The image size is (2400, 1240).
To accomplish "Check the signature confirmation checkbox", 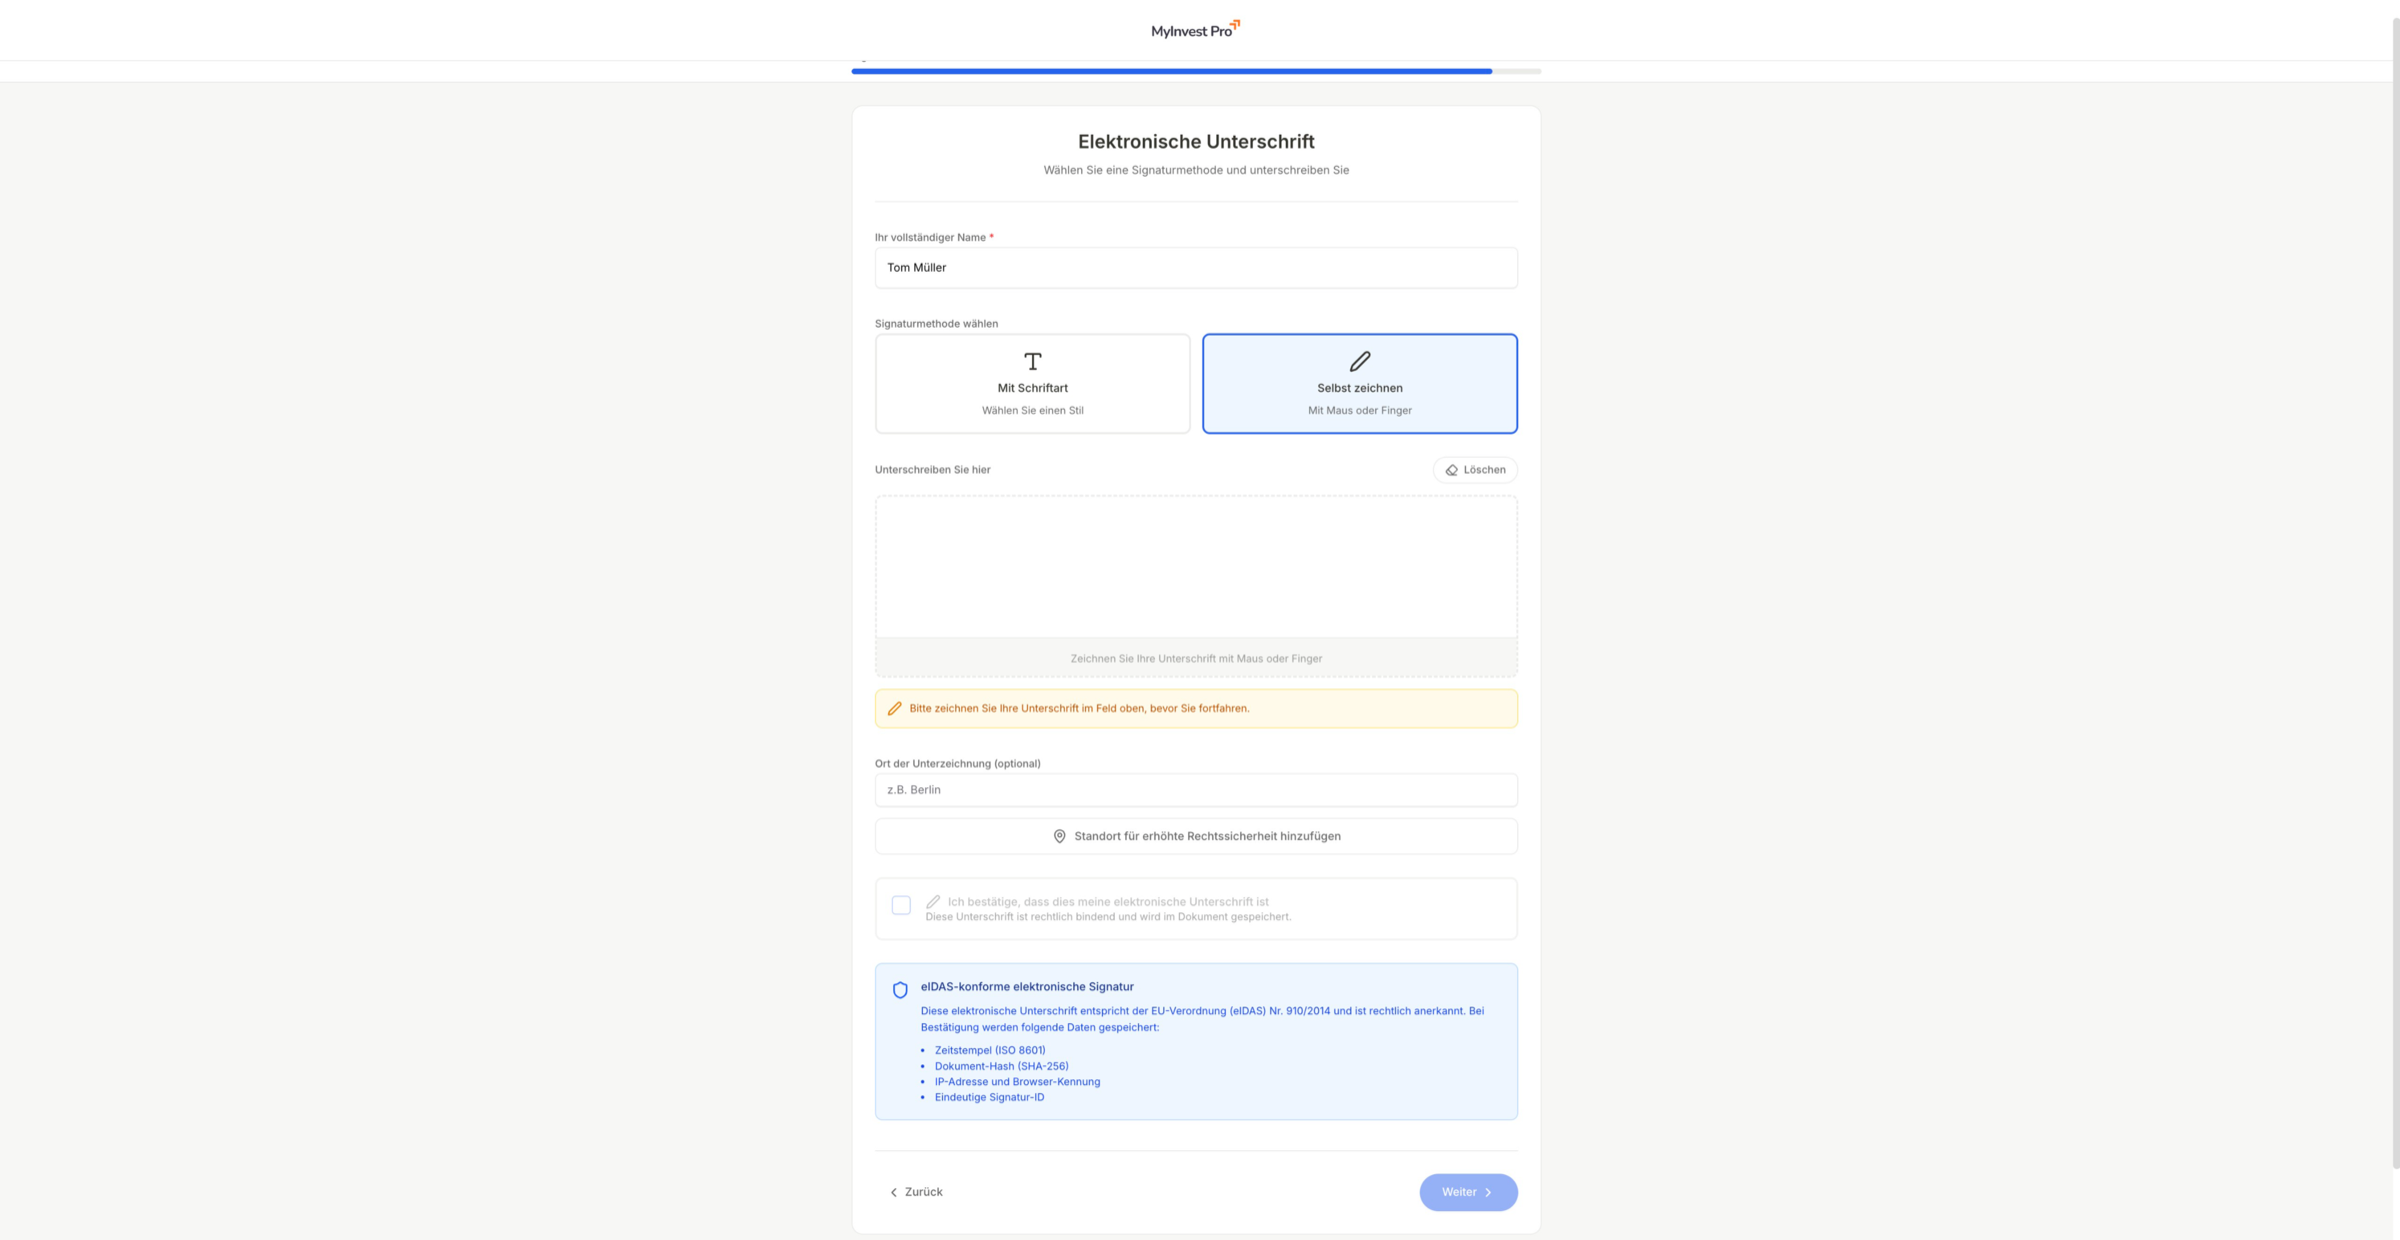I will pyautogui.click(x=901, y=905).
